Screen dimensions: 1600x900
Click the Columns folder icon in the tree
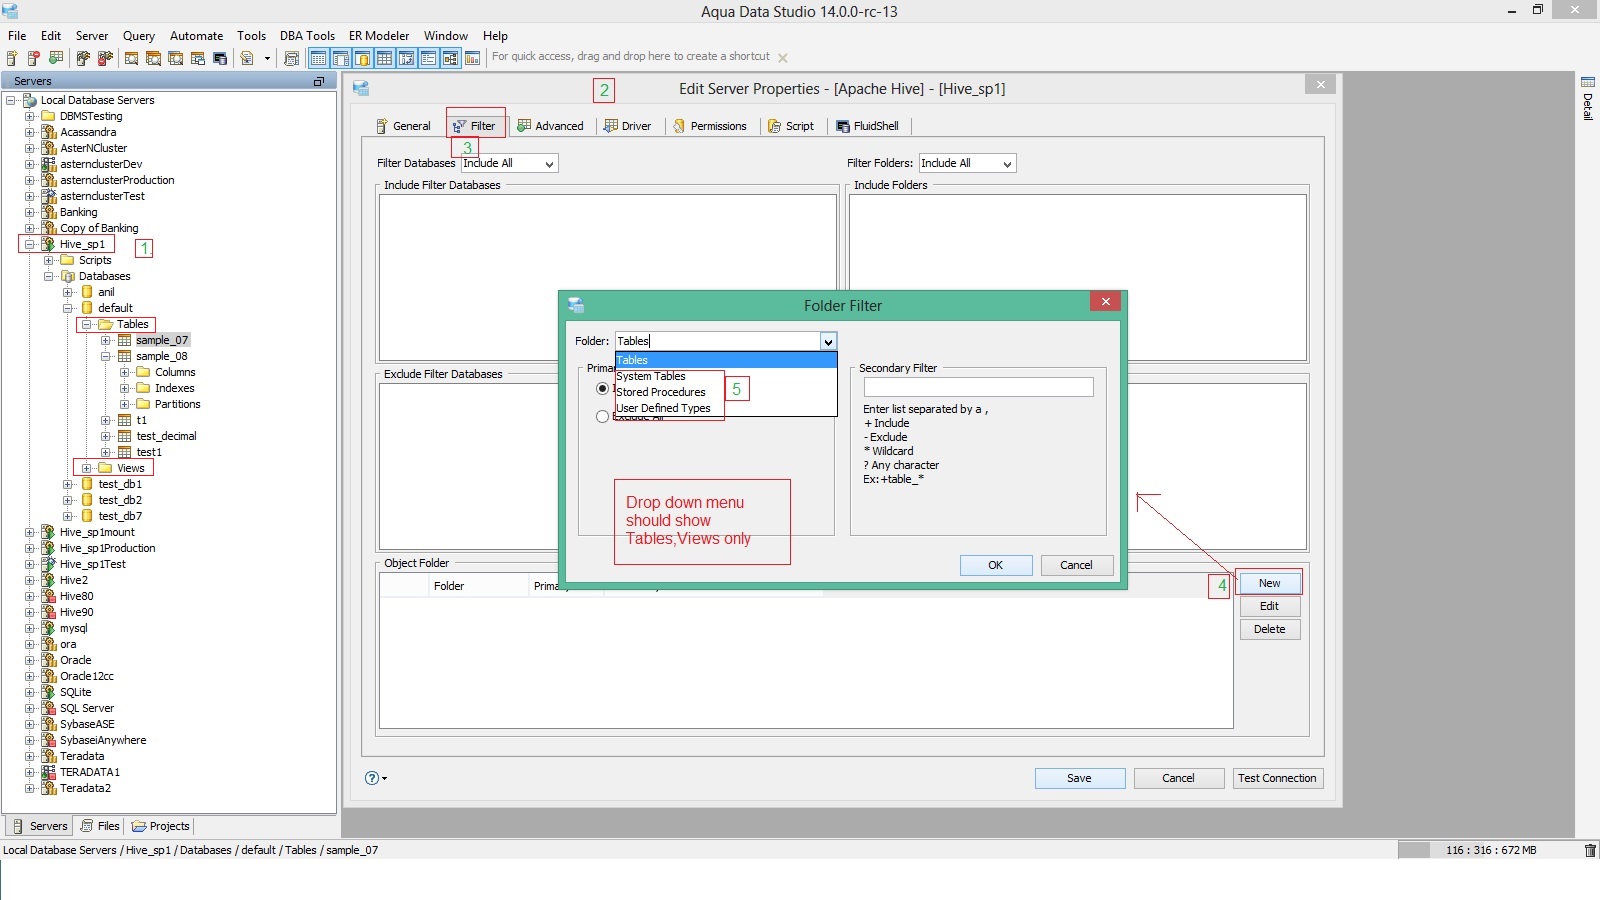(143, 372)
